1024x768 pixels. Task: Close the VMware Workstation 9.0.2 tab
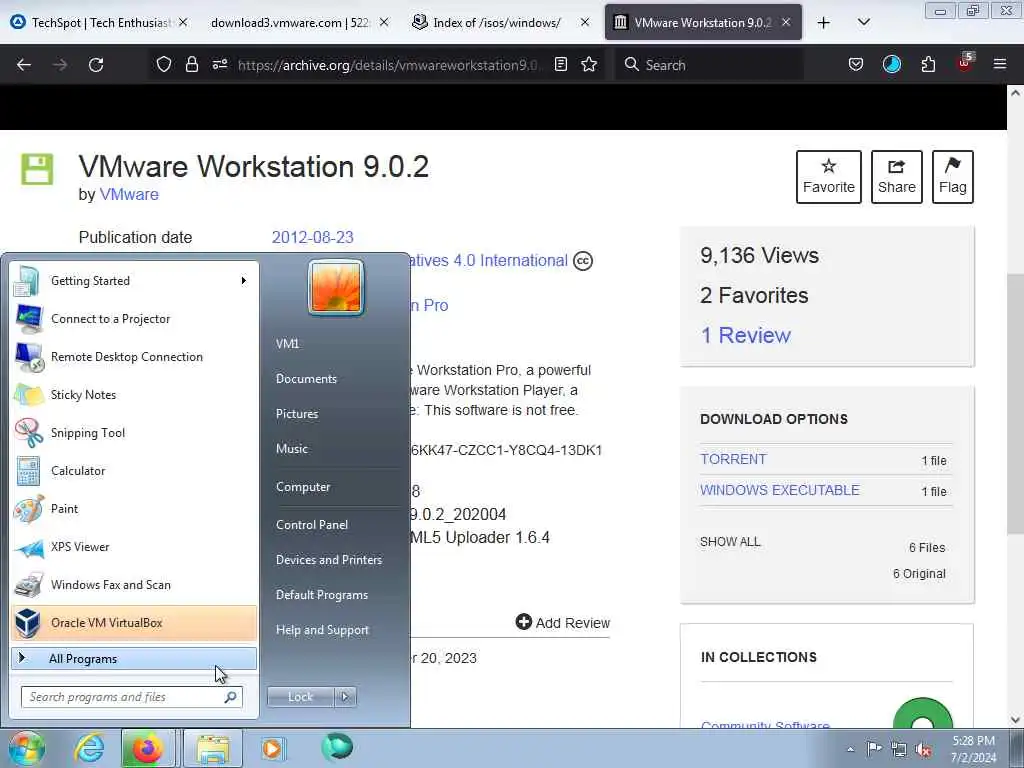tap(786, 22)
